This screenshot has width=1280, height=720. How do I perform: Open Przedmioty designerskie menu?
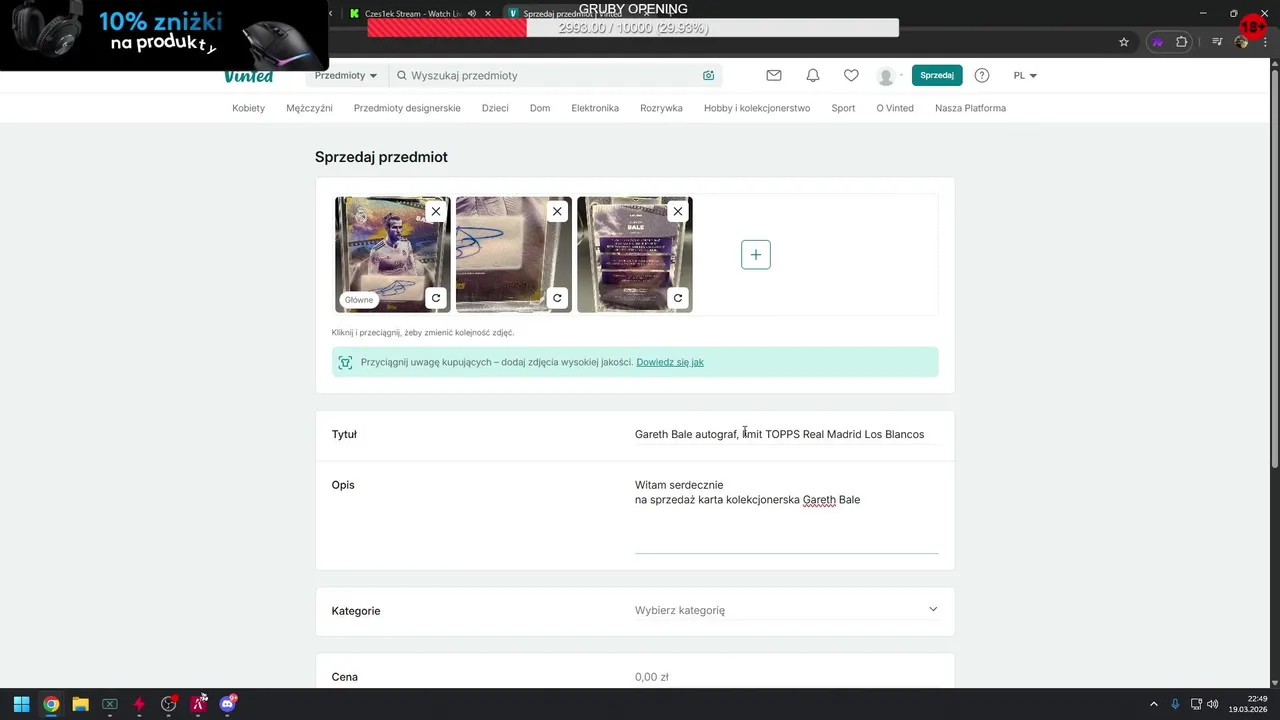point(407,108)
